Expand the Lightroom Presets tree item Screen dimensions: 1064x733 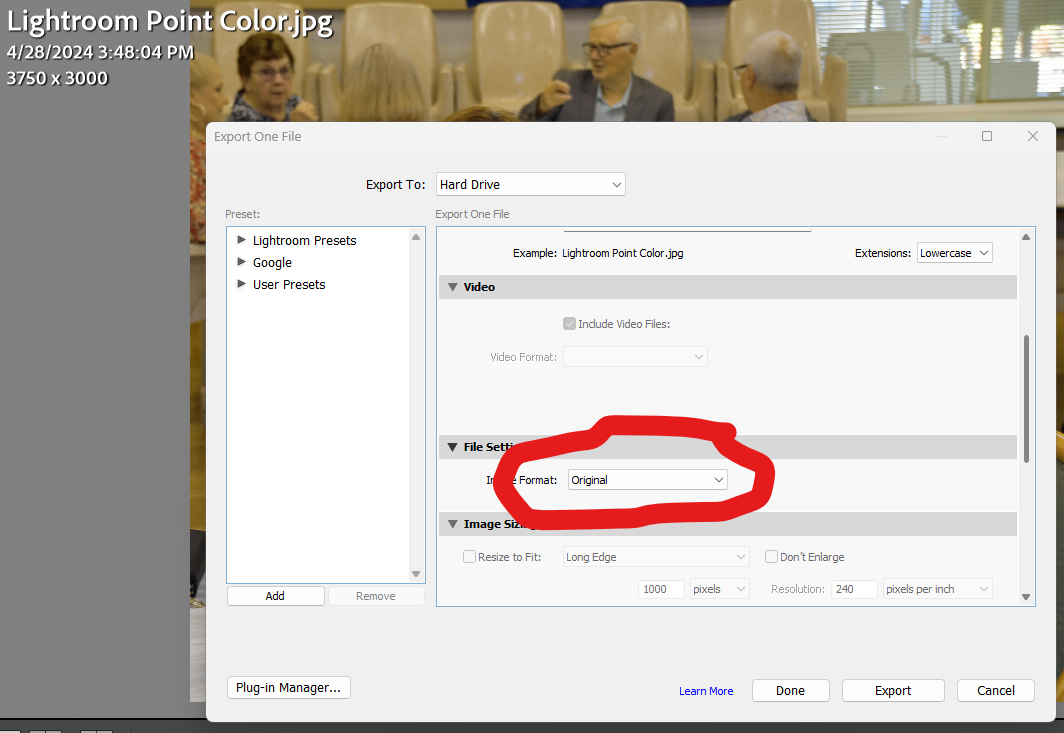point(240,240)
